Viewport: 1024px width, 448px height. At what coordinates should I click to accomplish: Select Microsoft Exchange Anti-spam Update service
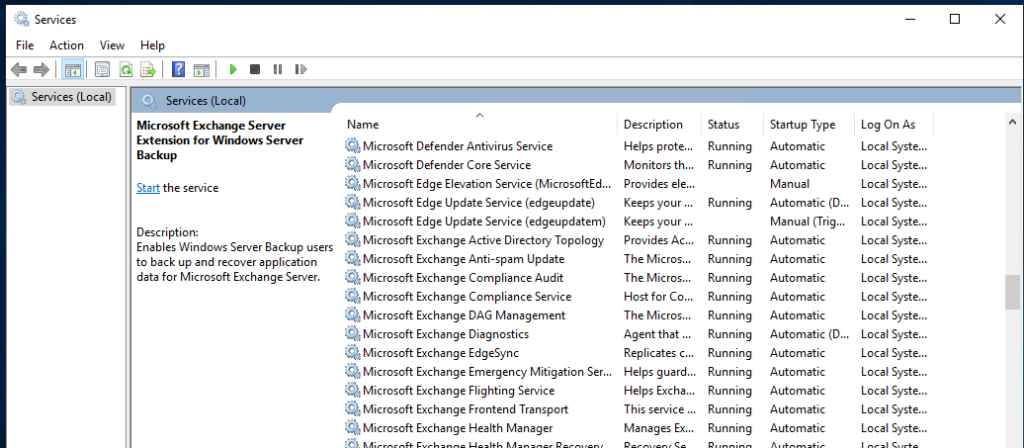click(636, 259)
